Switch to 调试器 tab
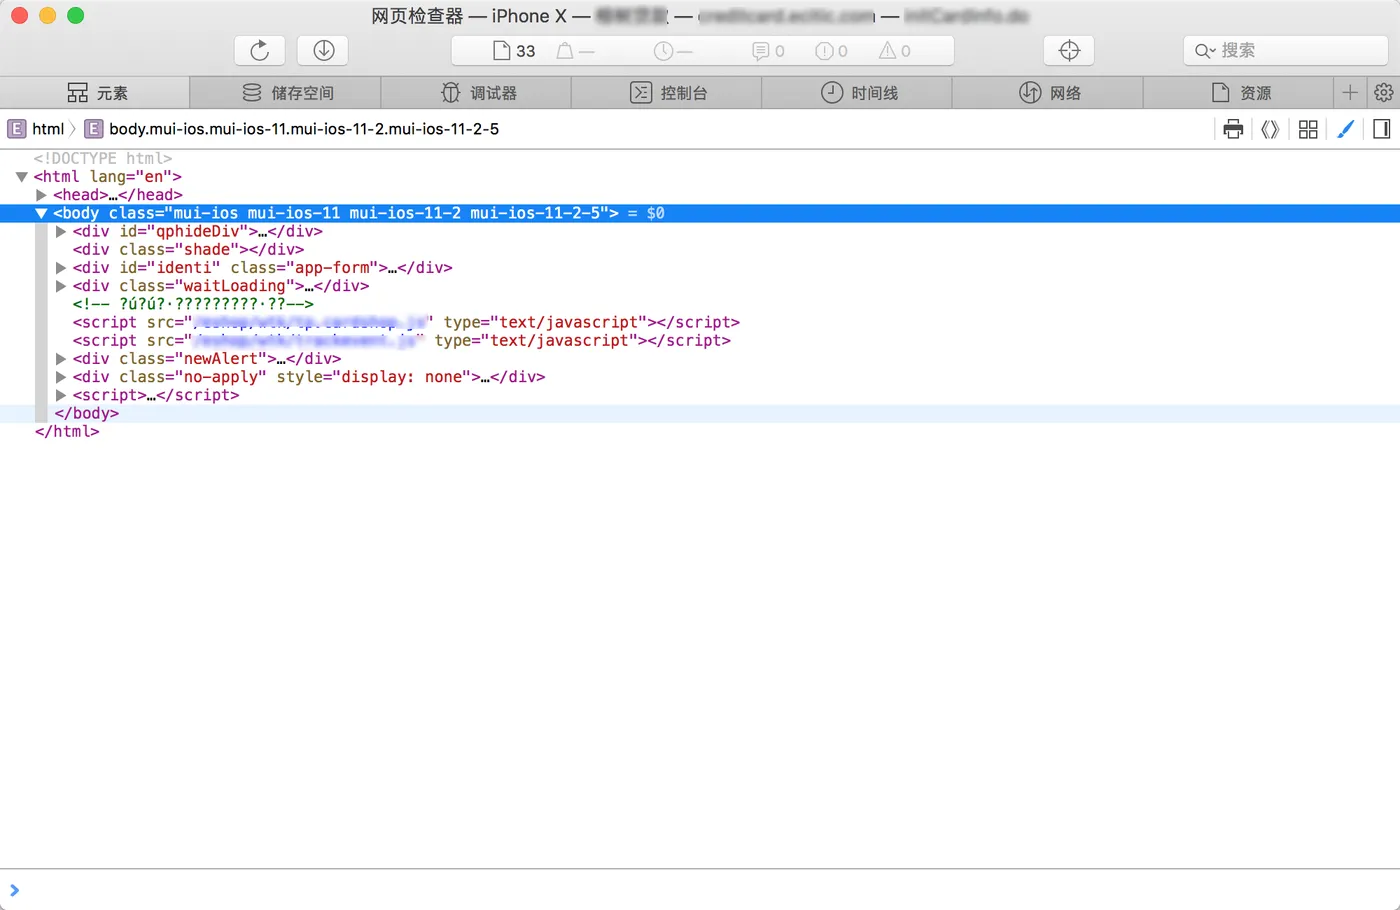Screen dimensions: 1400x910 [x=477, y=93]
